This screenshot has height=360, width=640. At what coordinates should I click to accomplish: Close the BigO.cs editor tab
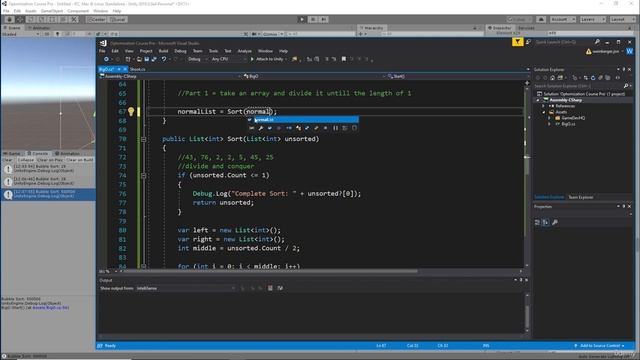[125, 69]
